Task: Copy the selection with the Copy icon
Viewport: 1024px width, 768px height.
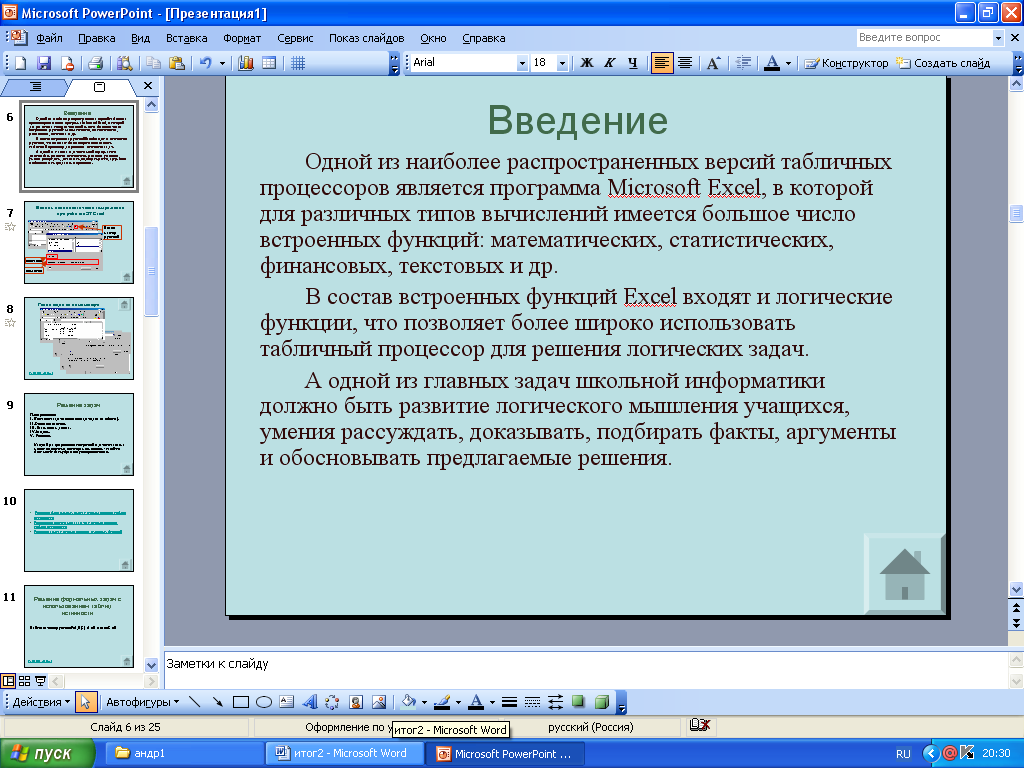Action: click(153, 63)
